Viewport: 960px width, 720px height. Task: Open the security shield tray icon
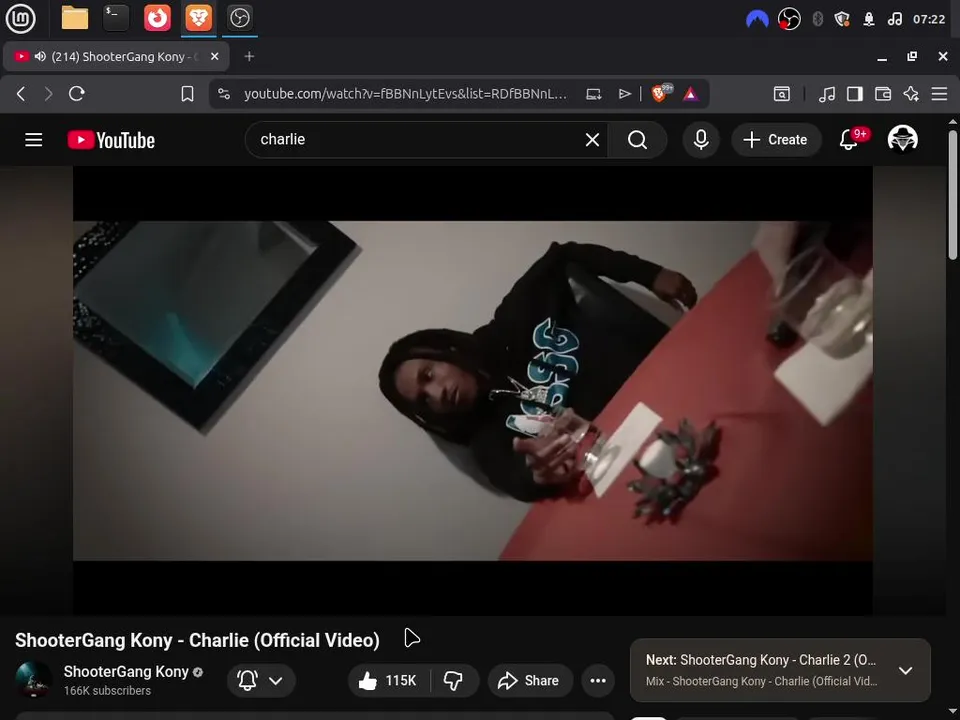point(842,19)
